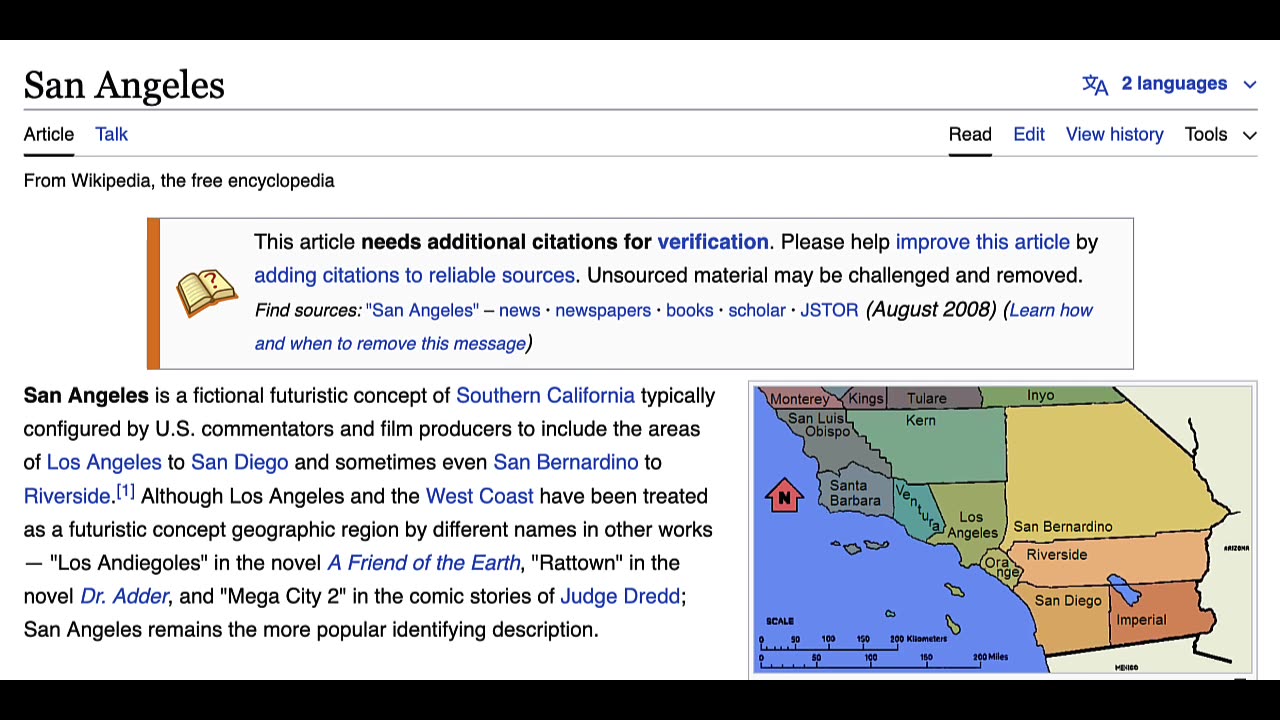Image resolution: width=1280 pixels, height=720 pixels.
Task: Follow the West Coast link
Action: [x=480, y=496]
